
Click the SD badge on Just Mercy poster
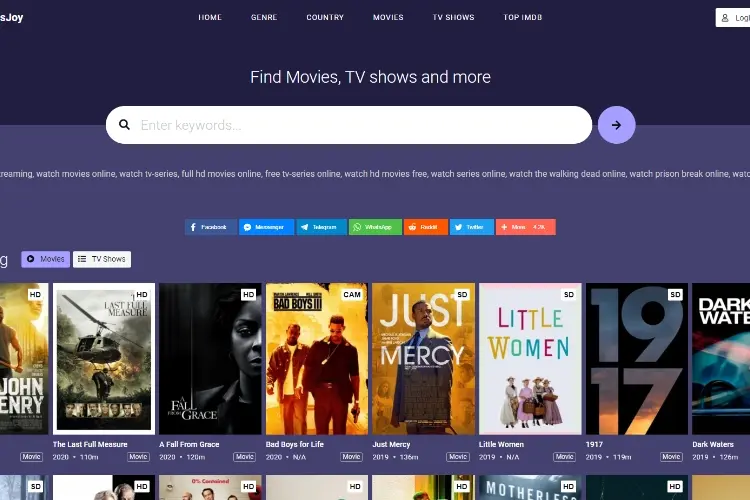462,295
